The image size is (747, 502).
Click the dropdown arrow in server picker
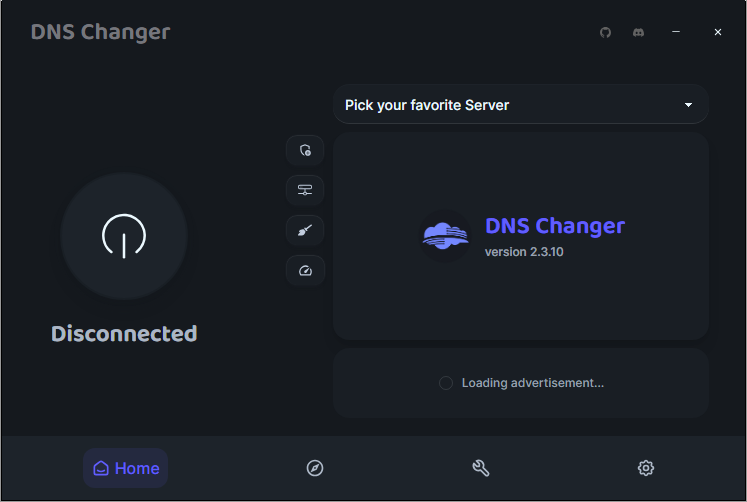tap(688, 105)
